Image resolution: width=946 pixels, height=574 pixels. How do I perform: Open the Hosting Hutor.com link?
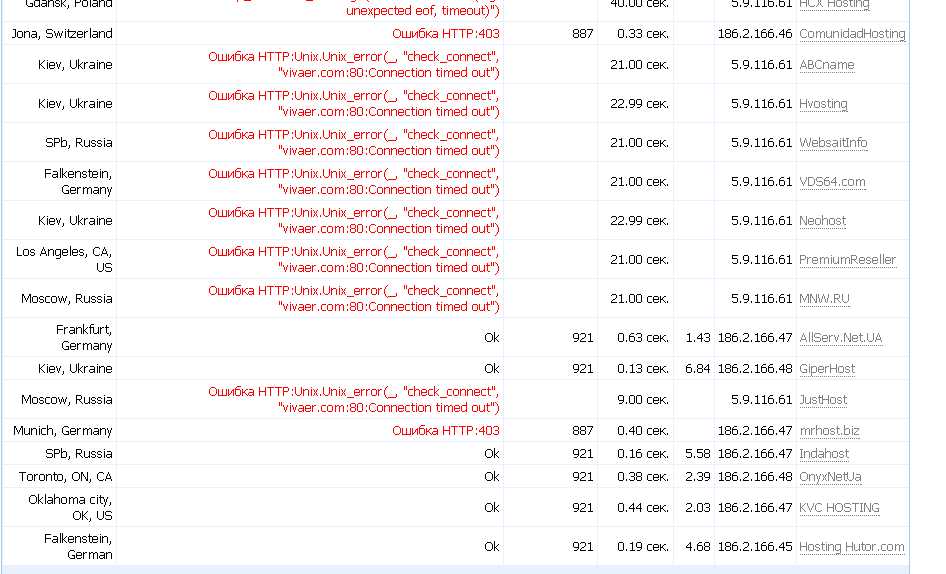point(851,547)
